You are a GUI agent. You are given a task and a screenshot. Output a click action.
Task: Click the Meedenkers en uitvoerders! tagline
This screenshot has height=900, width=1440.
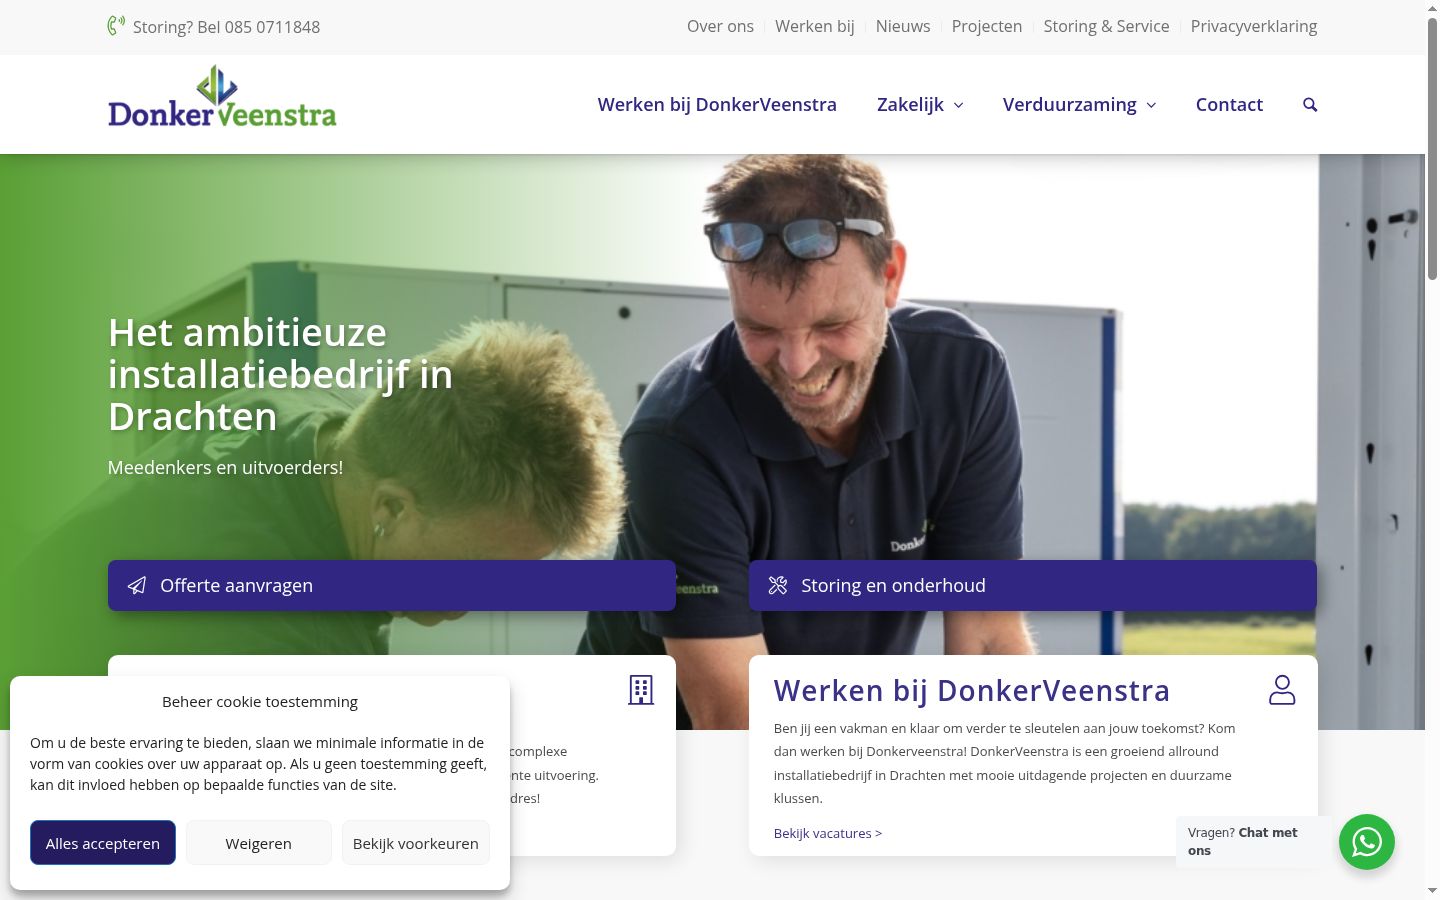[225, 467]
